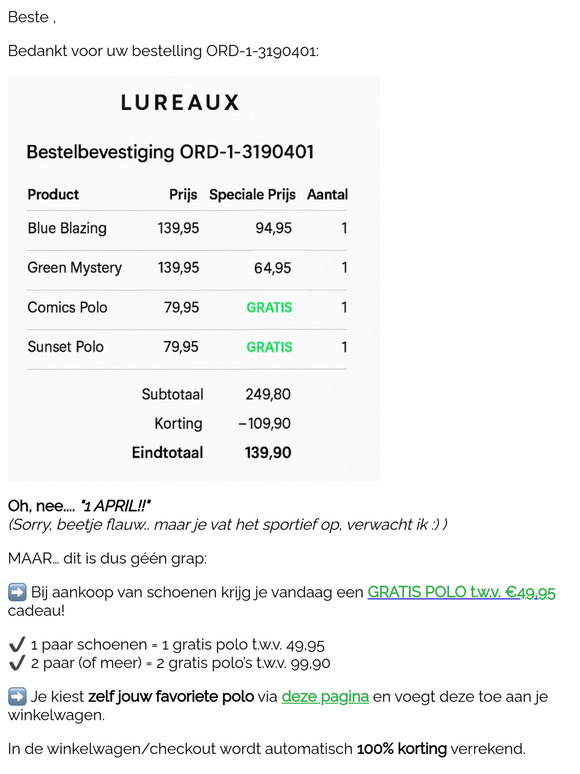Select the Green Mystery product name
The image size is (580, 774).
(x=75, y=268)
